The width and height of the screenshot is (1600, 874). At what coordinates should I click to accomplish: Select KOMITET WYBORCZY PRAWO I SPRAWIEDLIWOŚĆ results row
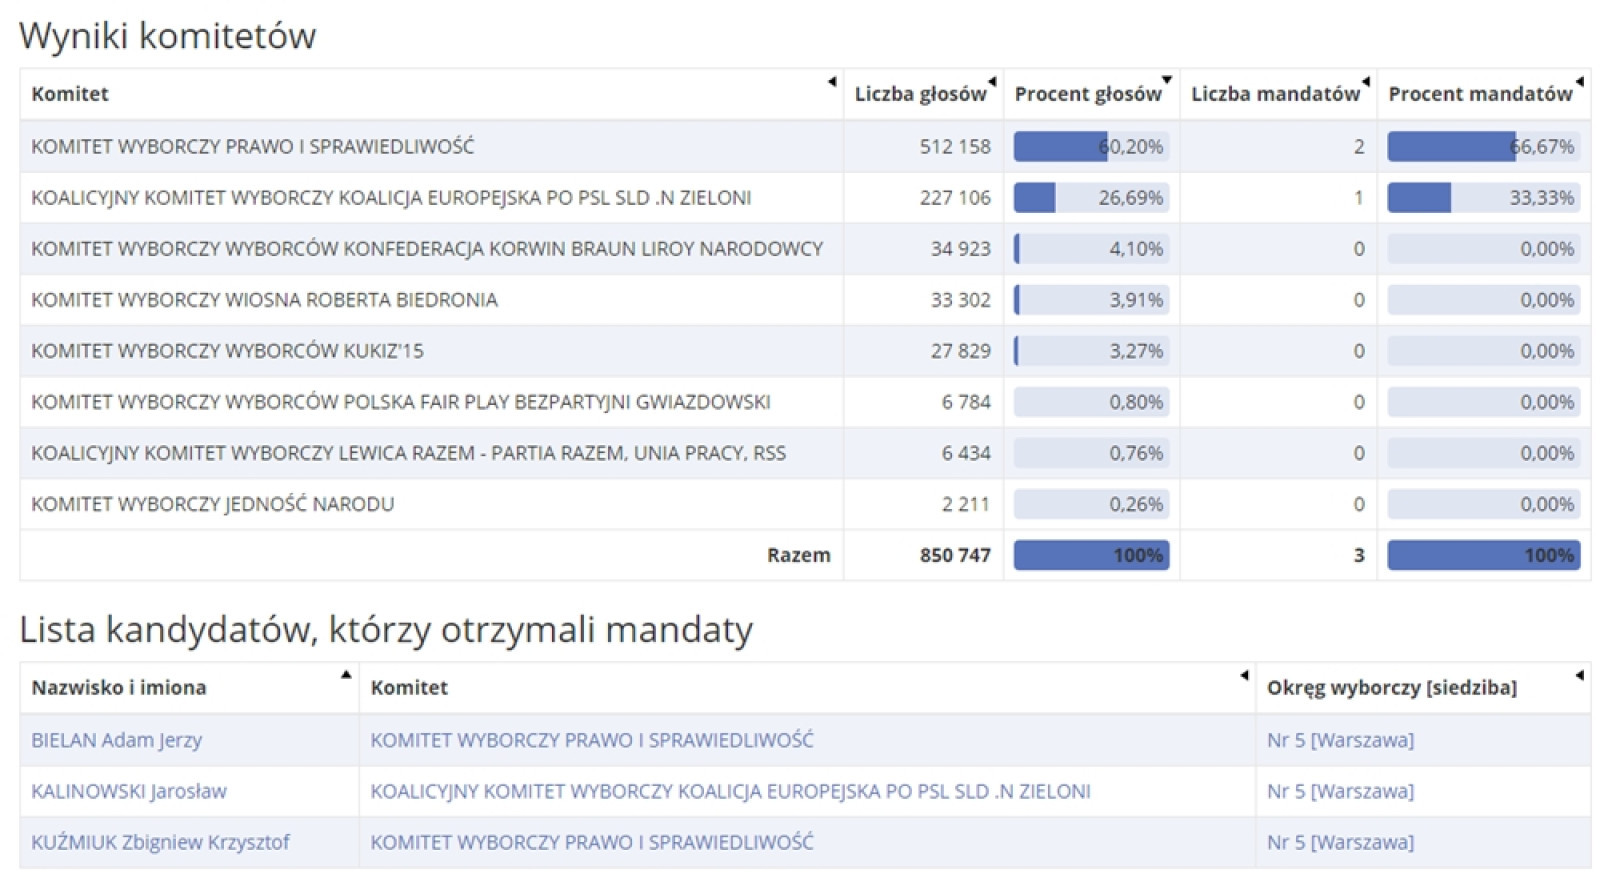pyautogui.click(x=805, y=146)
